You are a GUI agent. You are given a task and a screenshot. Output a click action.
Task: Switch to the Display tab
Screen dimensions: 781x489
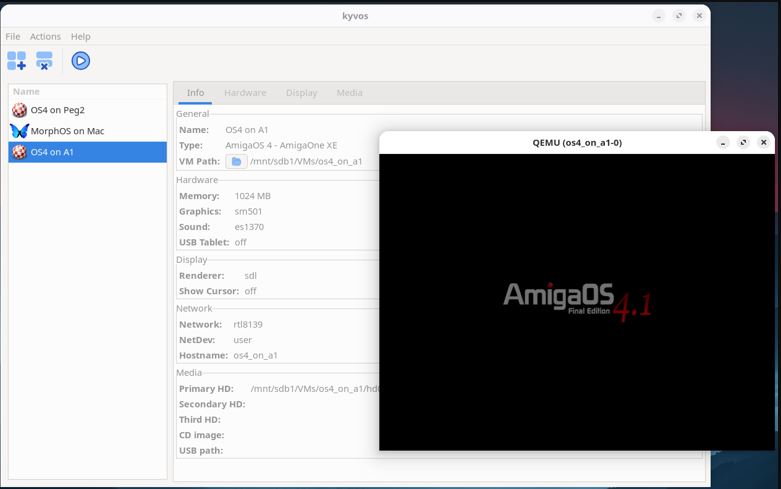301,93
